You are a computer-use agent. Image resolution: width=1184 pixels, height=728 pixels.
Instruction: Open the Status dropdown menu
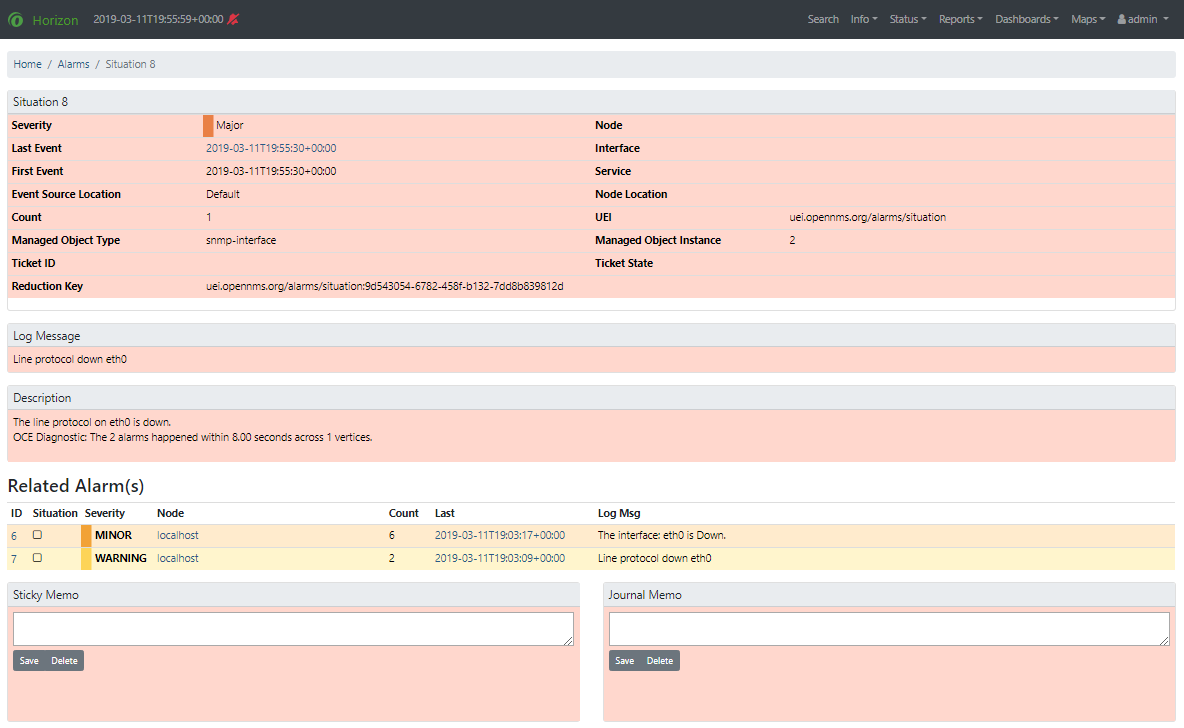(x=907, y=19)
